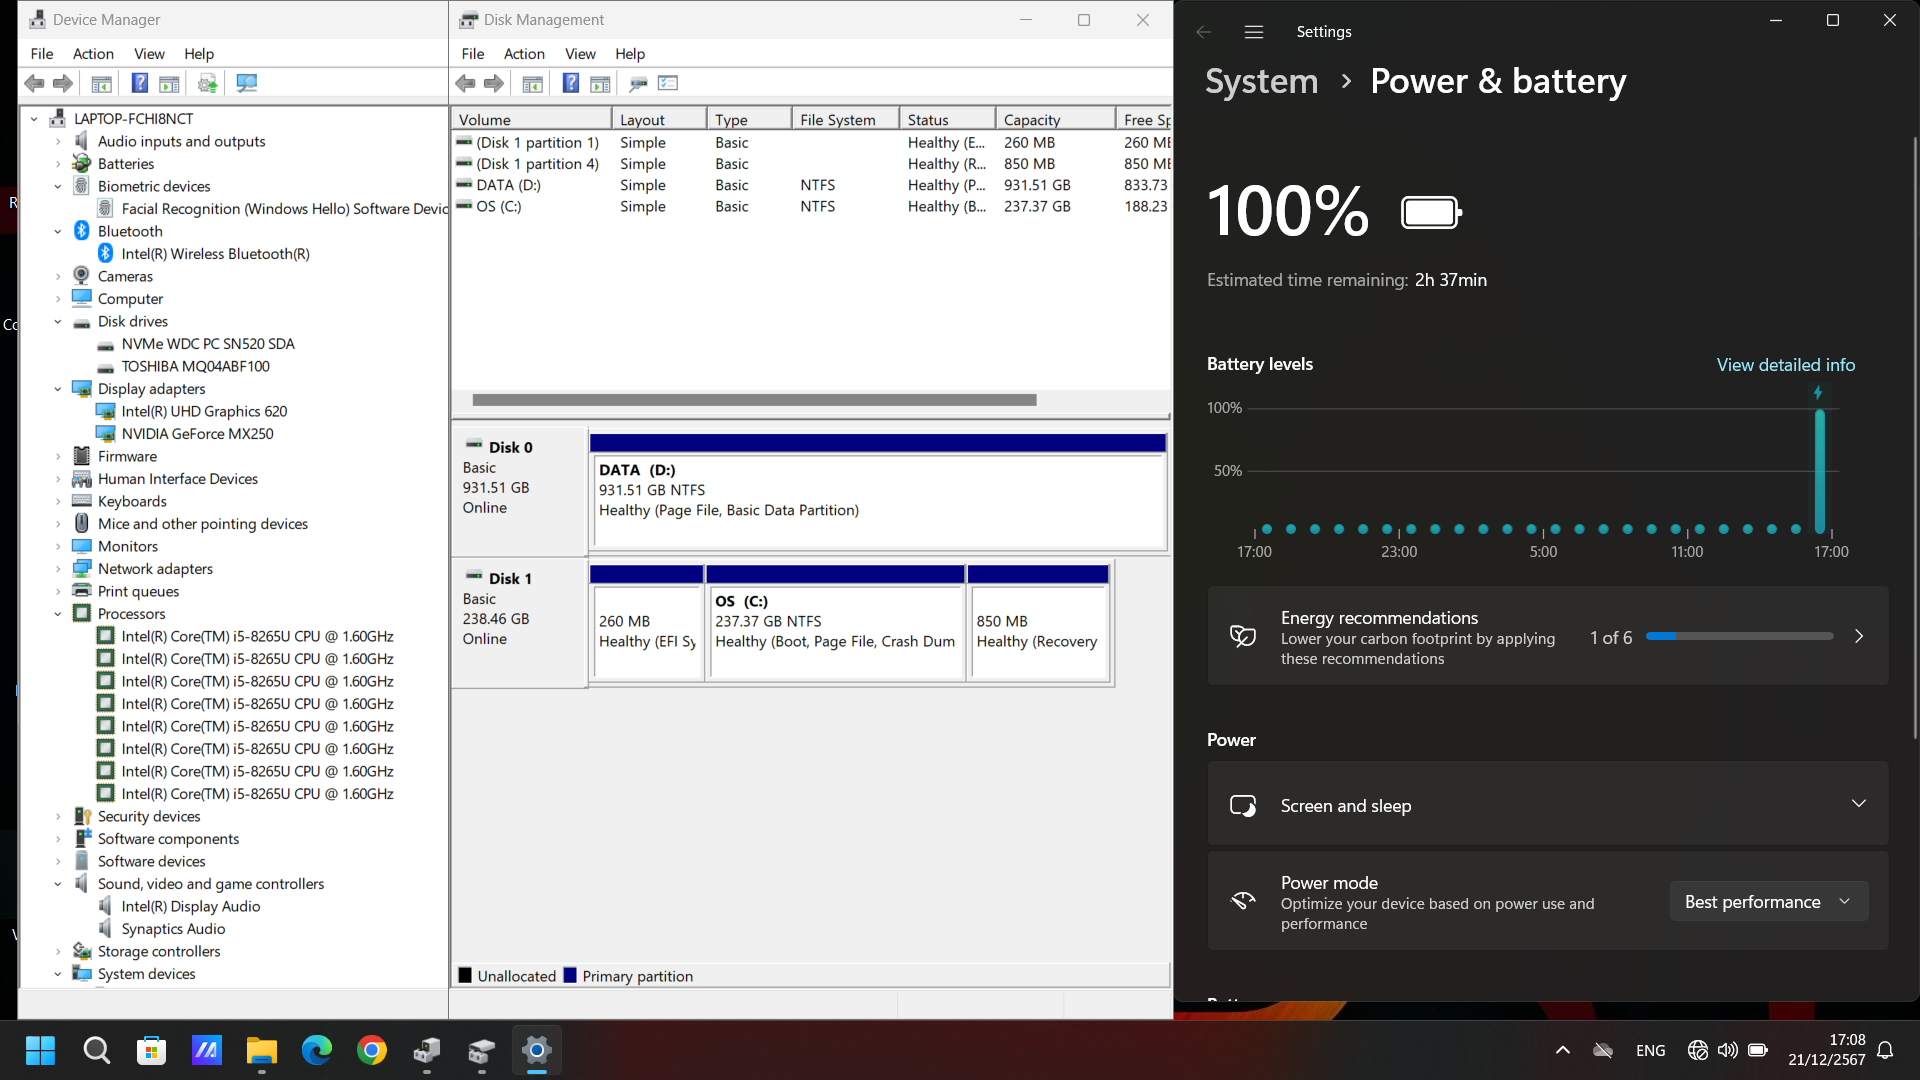Click View detailed info link
This screenshot has height=1080, width=1920.
point(1786,365)
